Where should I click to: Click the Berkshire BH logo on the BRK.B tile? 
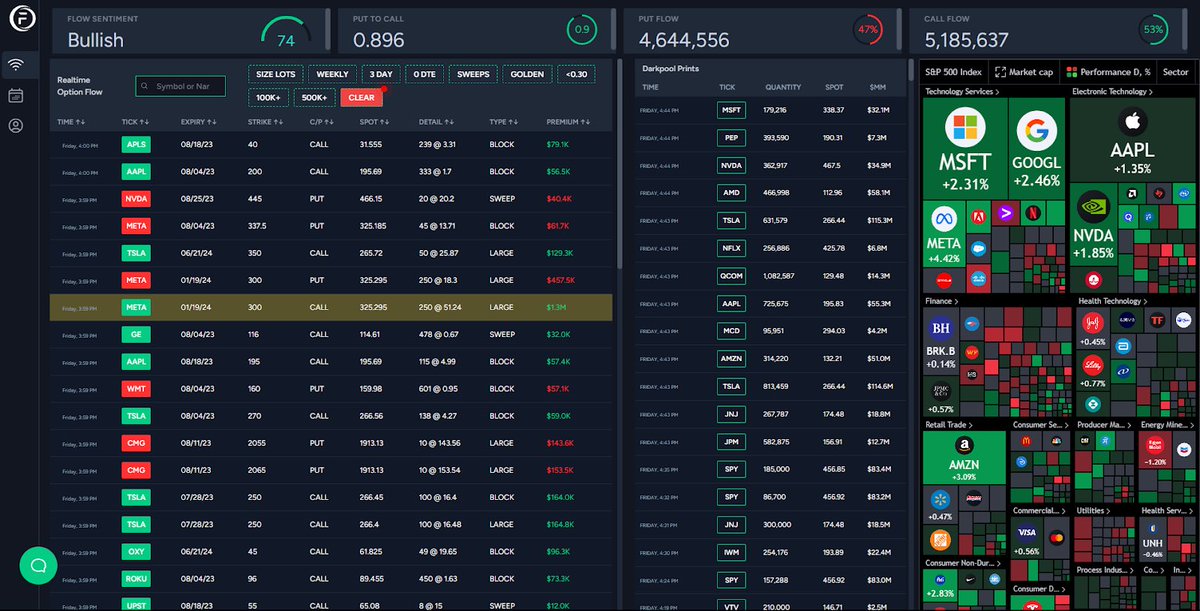click(940, 326)
